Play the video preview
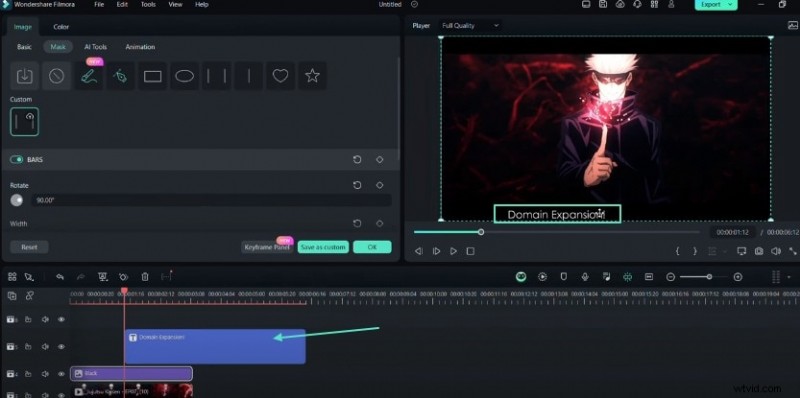Screen dimensions: 800x398 pos(453,251)
